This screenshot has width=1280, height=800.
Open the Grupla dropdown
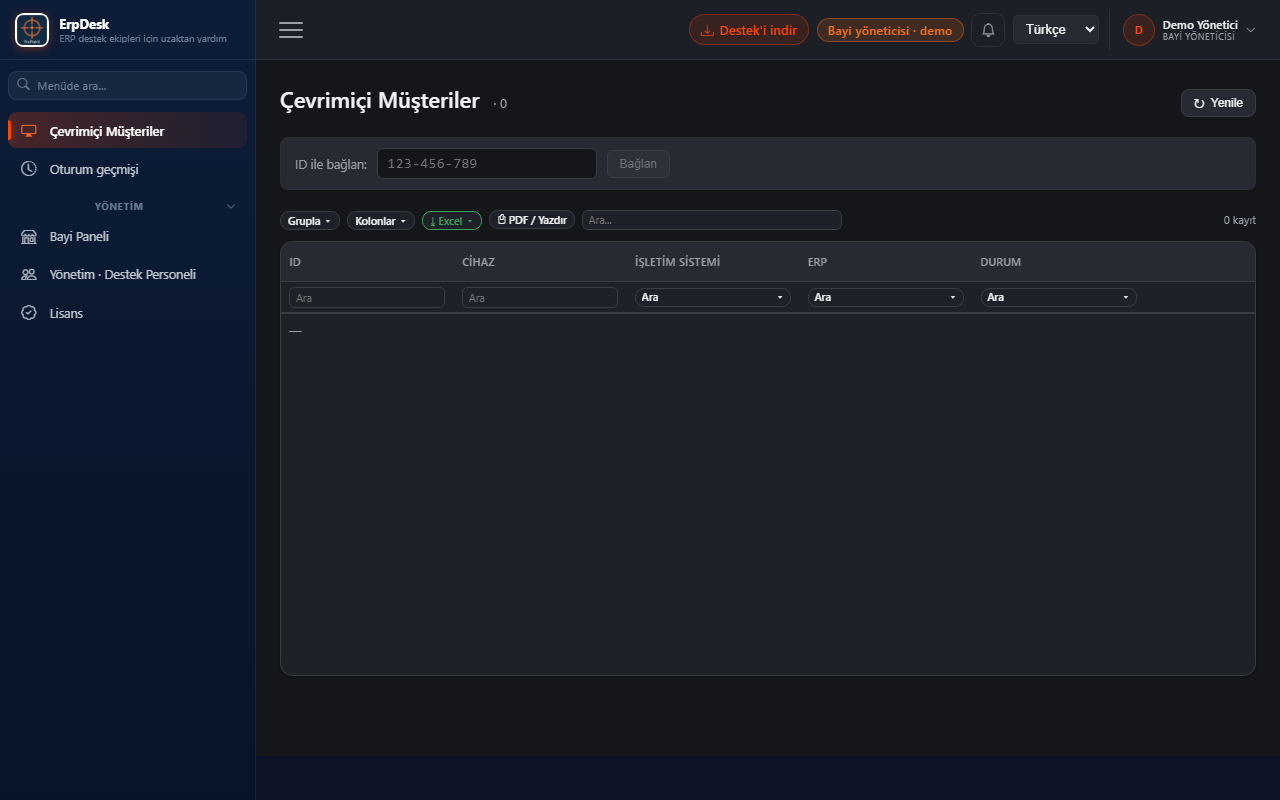click(310, 220)
